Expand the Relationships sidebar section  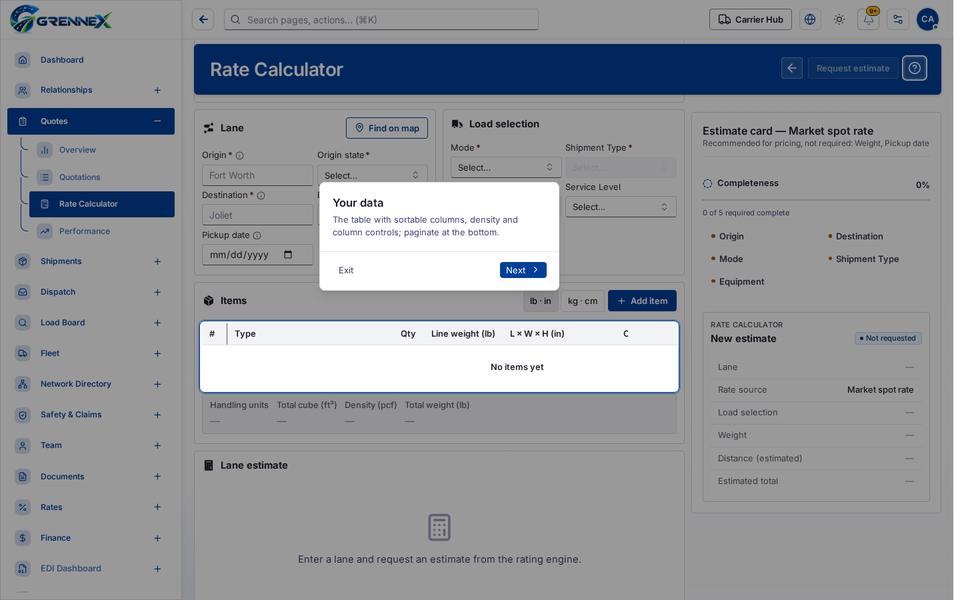[x=157, y=91]
